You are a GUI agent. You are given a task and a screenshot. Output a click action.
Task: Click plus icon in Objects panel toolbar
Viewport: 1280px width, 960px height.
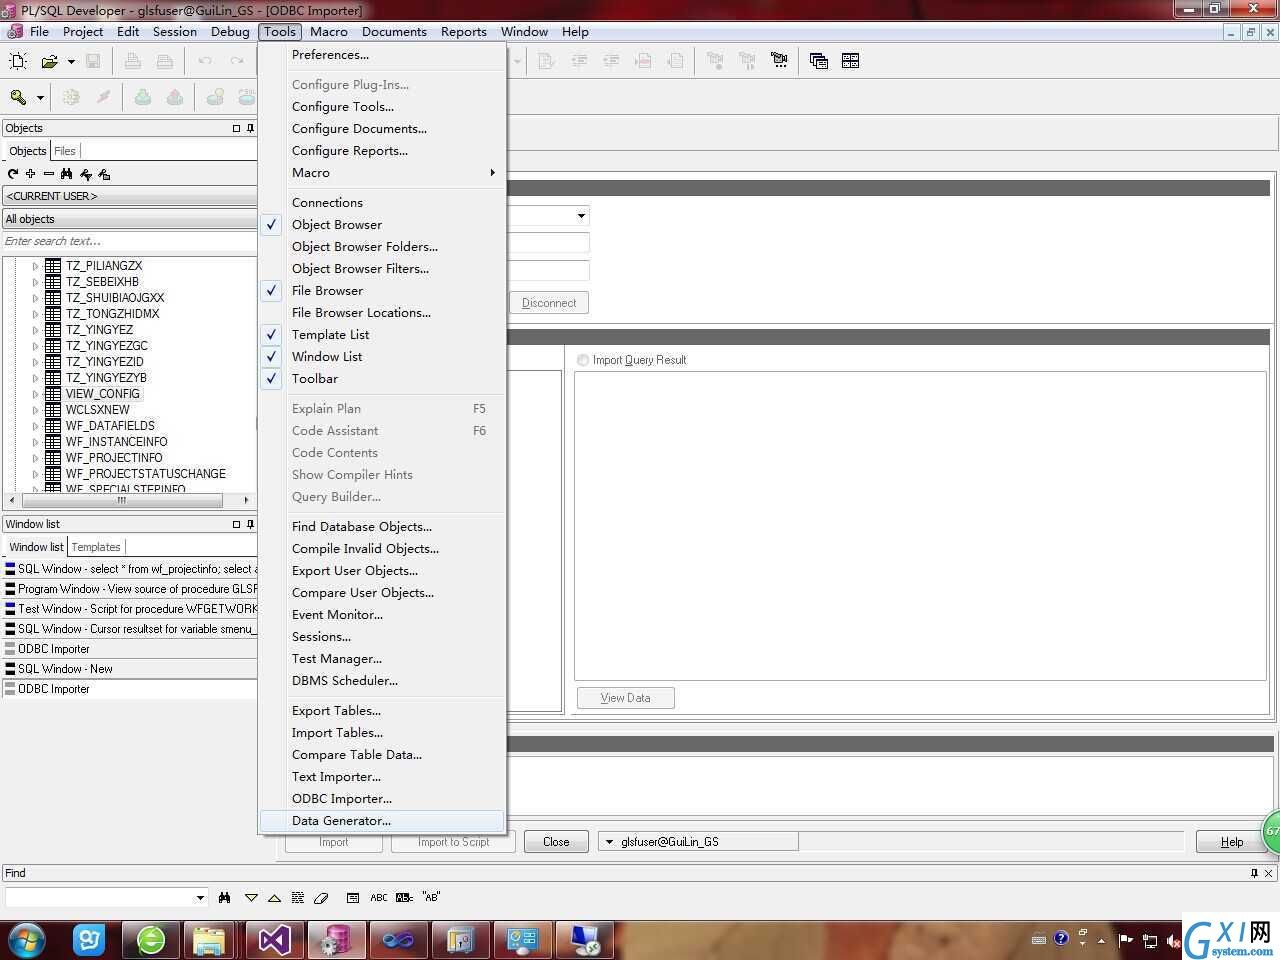coord(31,174)
